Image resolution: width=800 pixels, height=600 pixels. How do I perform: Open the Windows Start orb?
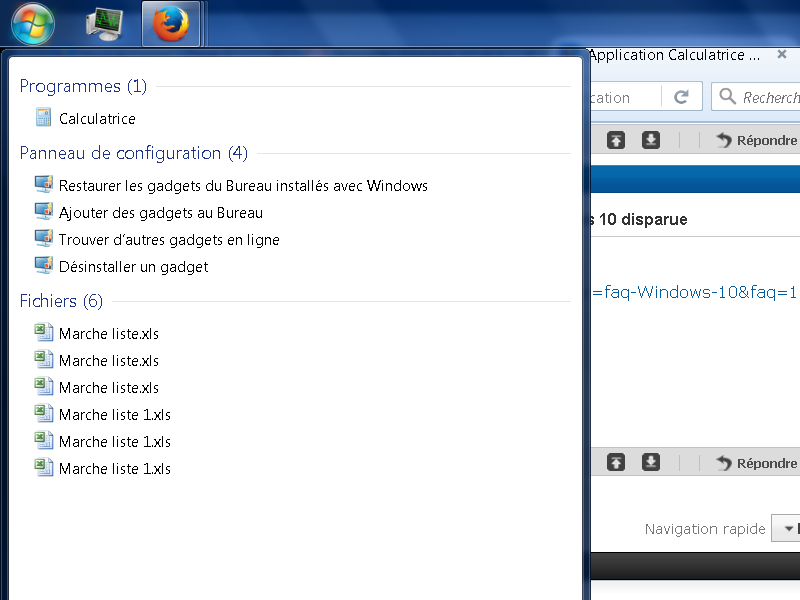pyautogui.click(x=33, y=24)
